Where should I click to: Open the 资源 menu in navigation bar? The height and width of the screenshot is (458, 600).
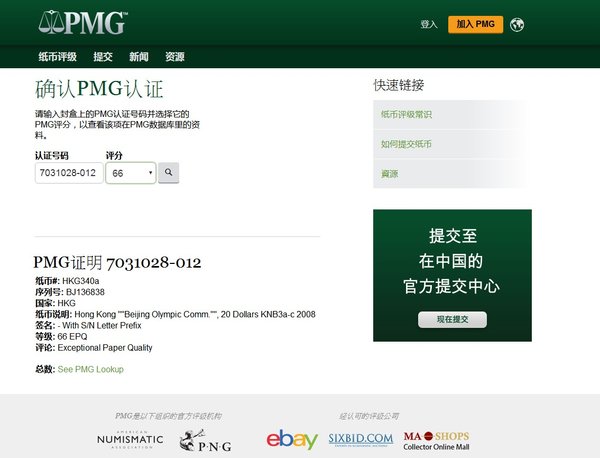[x=175, y=57]
